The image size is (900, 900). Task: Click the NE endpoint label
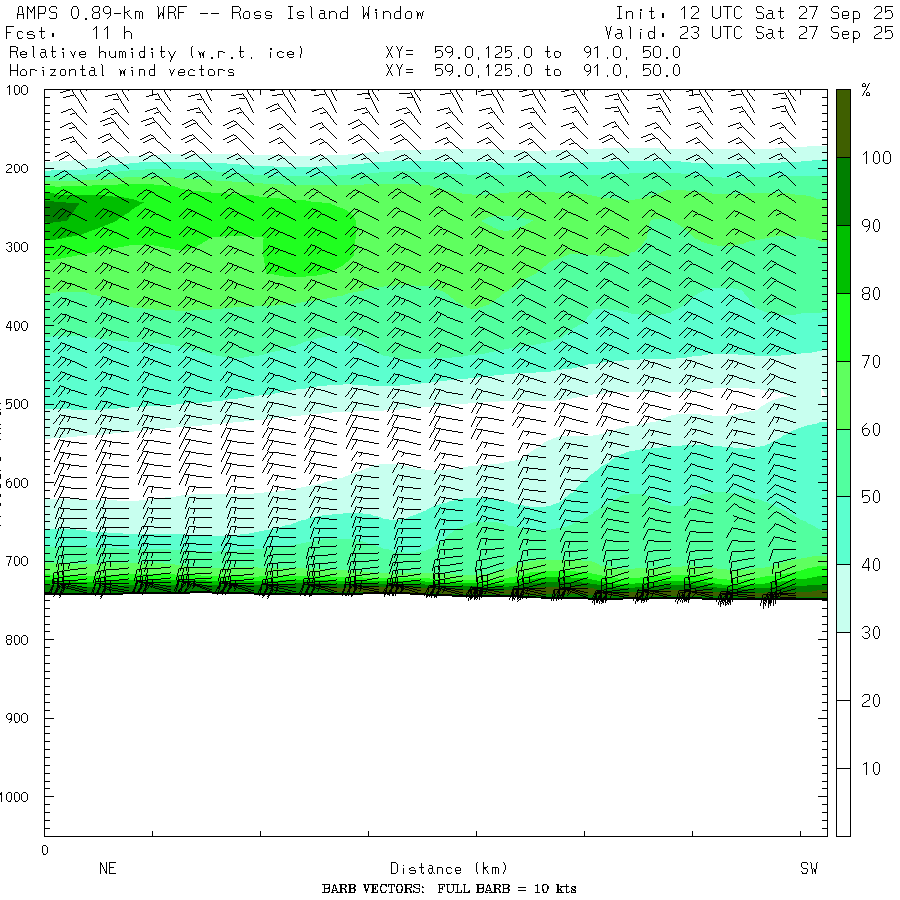coord(108,868)
